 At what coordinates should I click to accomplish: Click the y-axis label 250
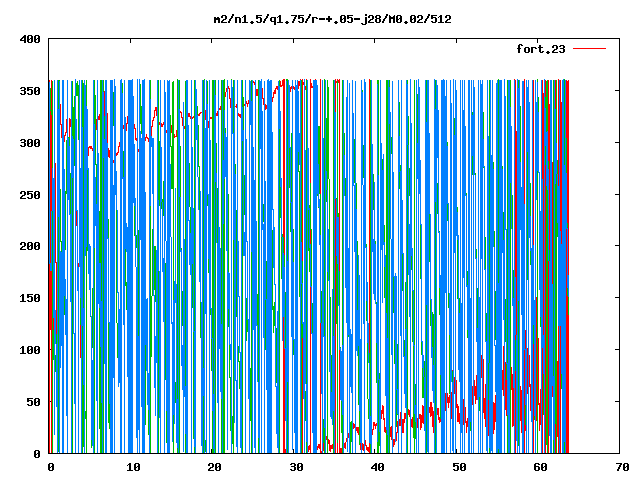[30, 195]
